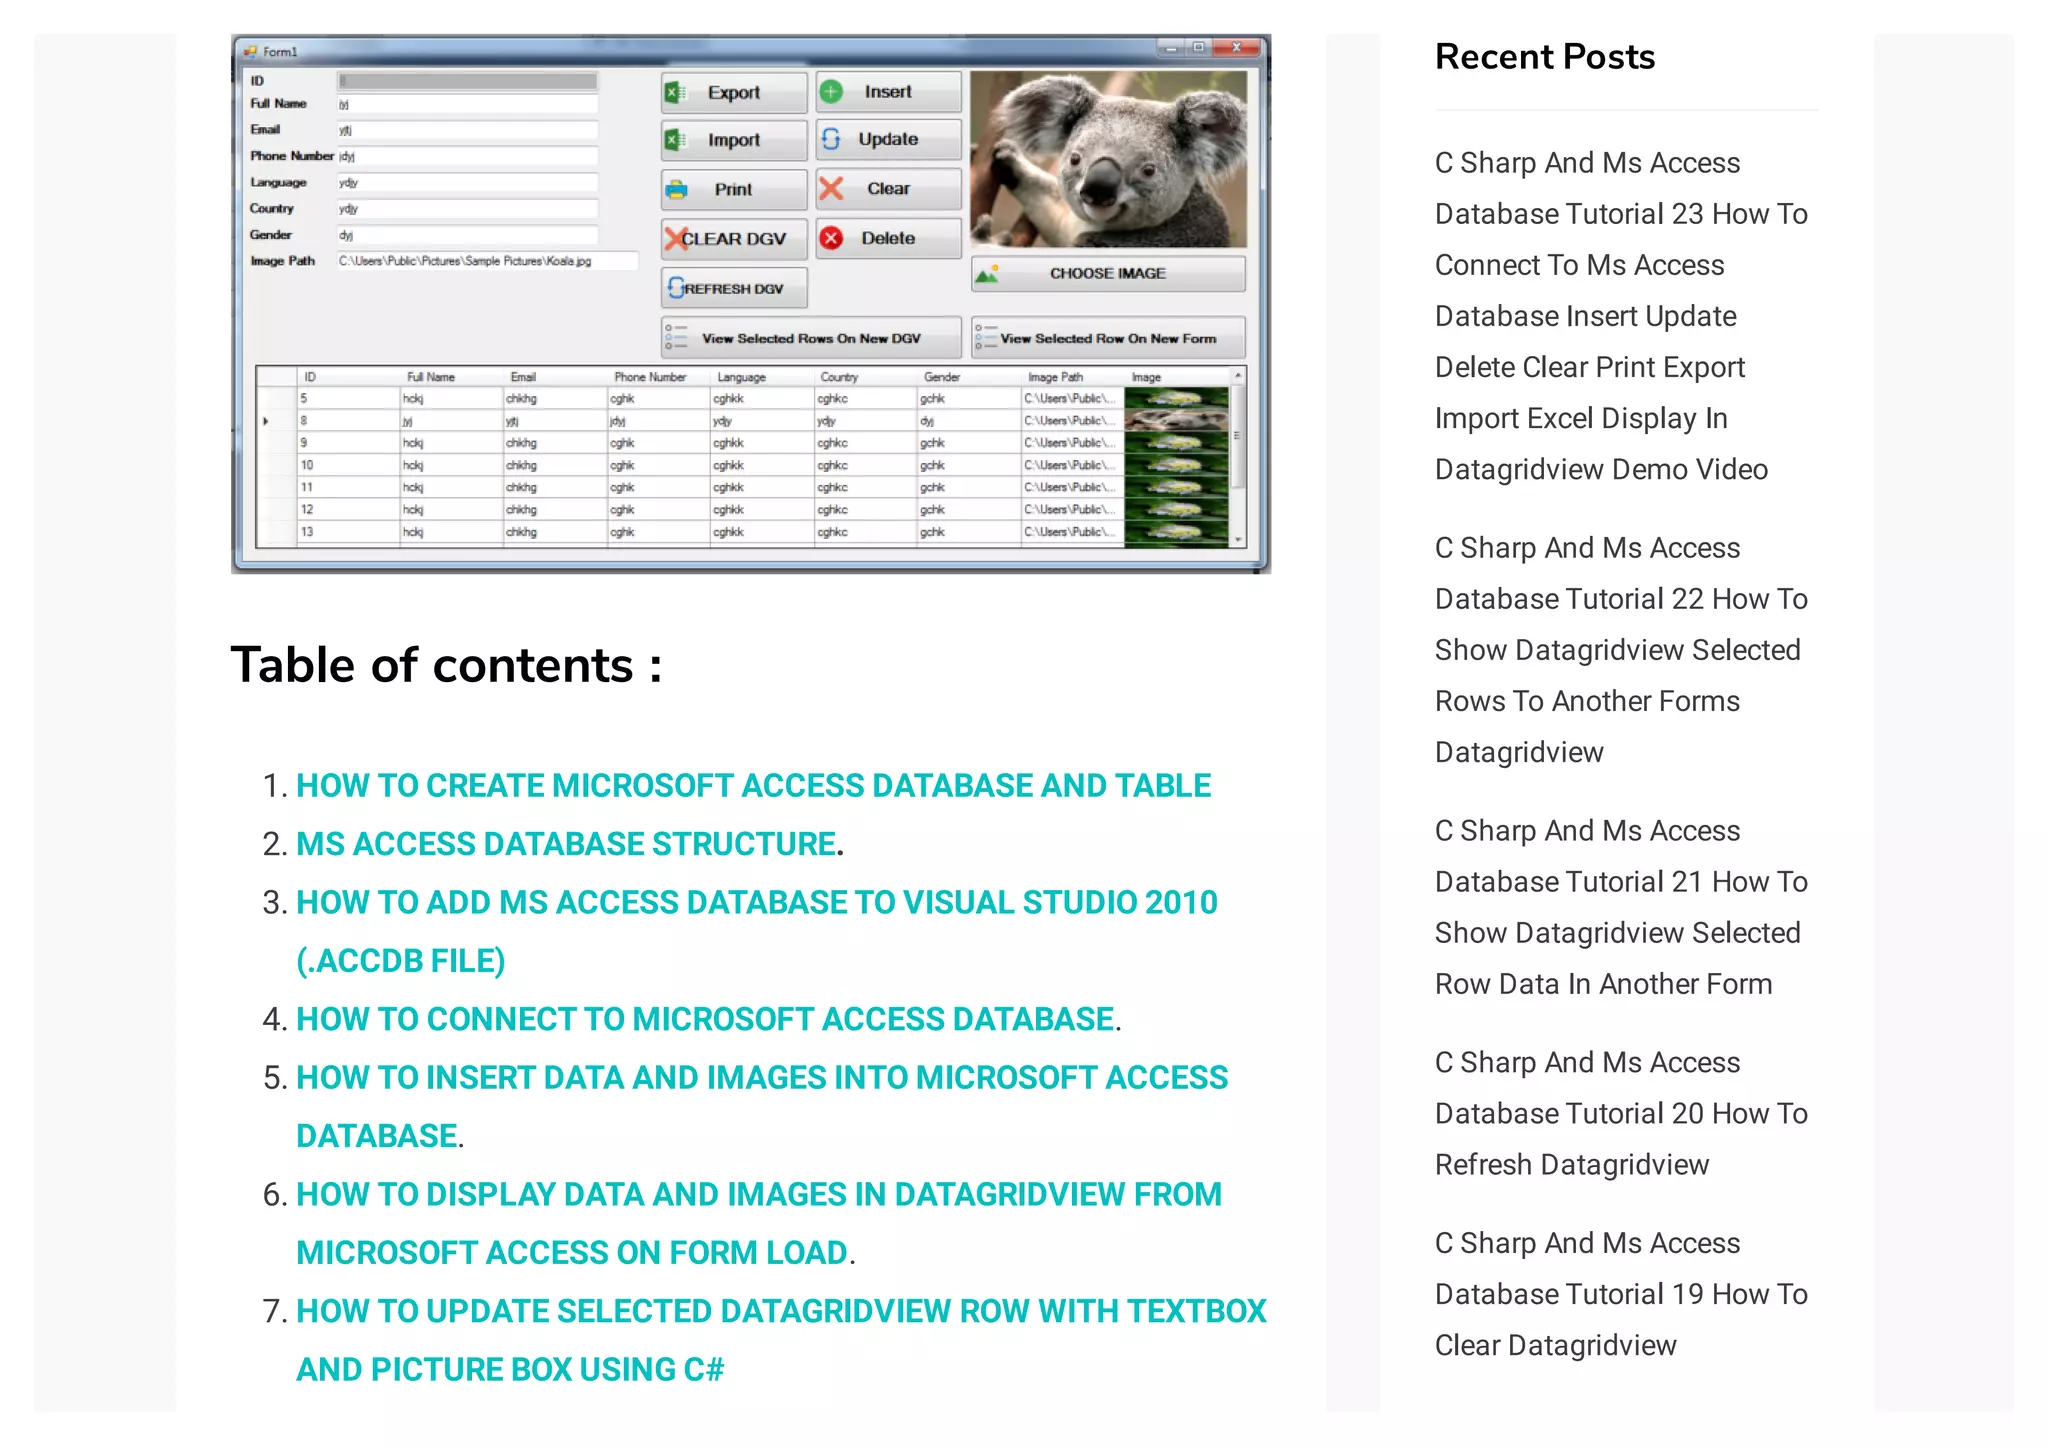Open How To Add MS Access Database link
2048x1447 pixels.
point(757,931)
